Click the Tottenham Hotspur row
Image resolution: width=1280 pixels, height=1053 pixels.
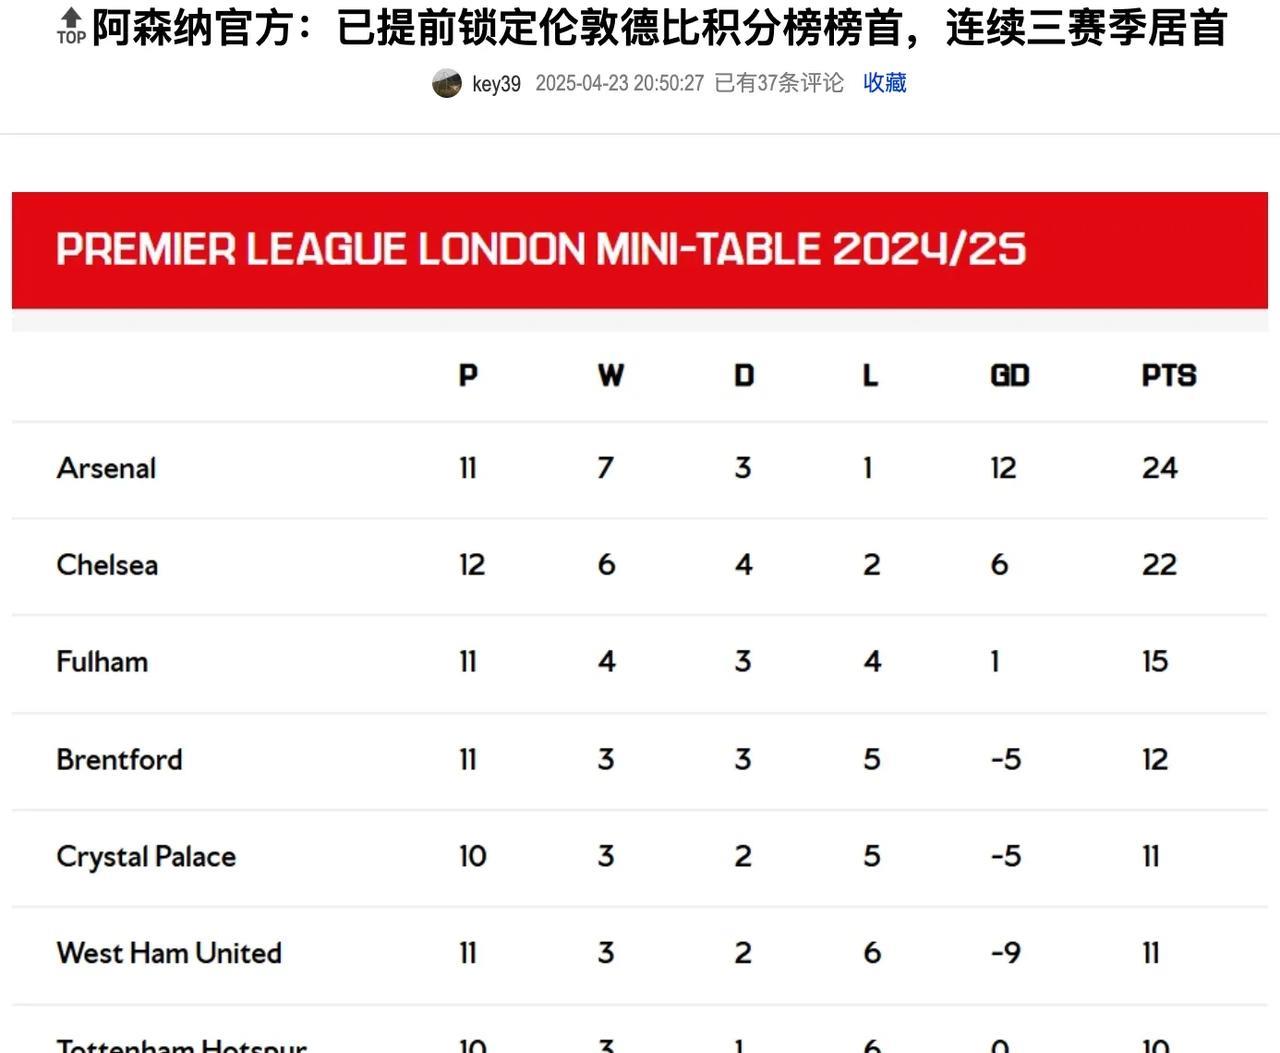click(640, 1030)
